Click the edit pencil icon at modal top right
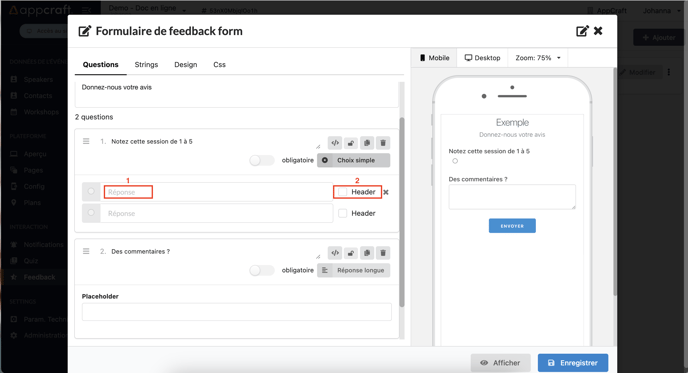Screen dimensions: 688x373 [582, 31]
